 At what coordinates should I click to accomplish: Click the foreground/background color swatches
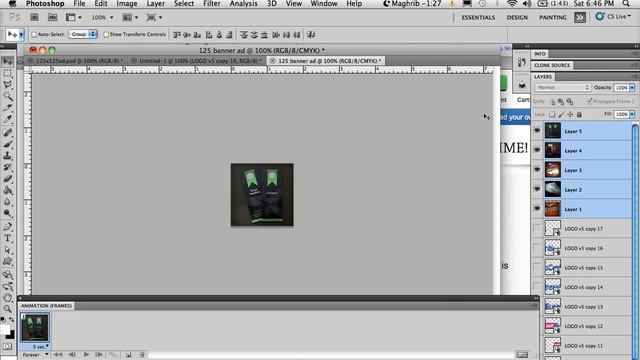tap(7, 331)
